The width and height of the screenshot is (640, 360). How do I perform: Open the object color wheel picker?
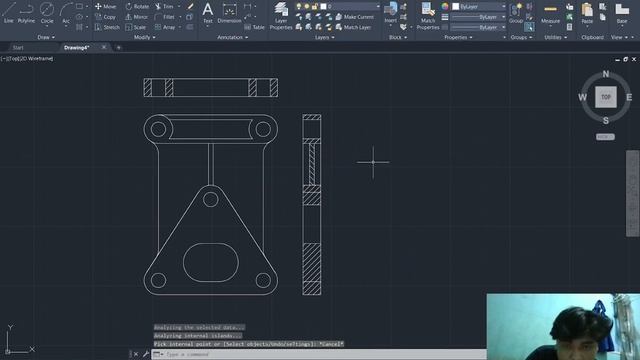click(445, 7)
